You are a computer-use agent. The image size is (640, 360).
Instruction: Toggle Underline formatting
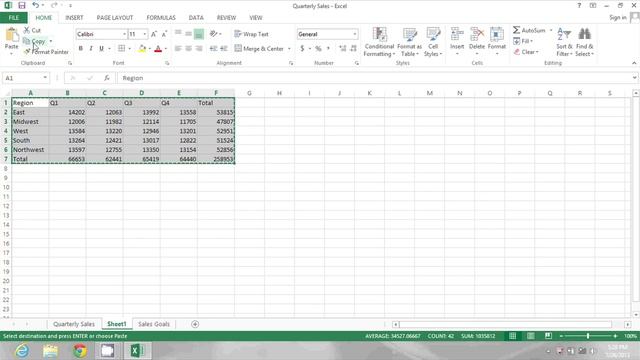click(x=102, y=49)
